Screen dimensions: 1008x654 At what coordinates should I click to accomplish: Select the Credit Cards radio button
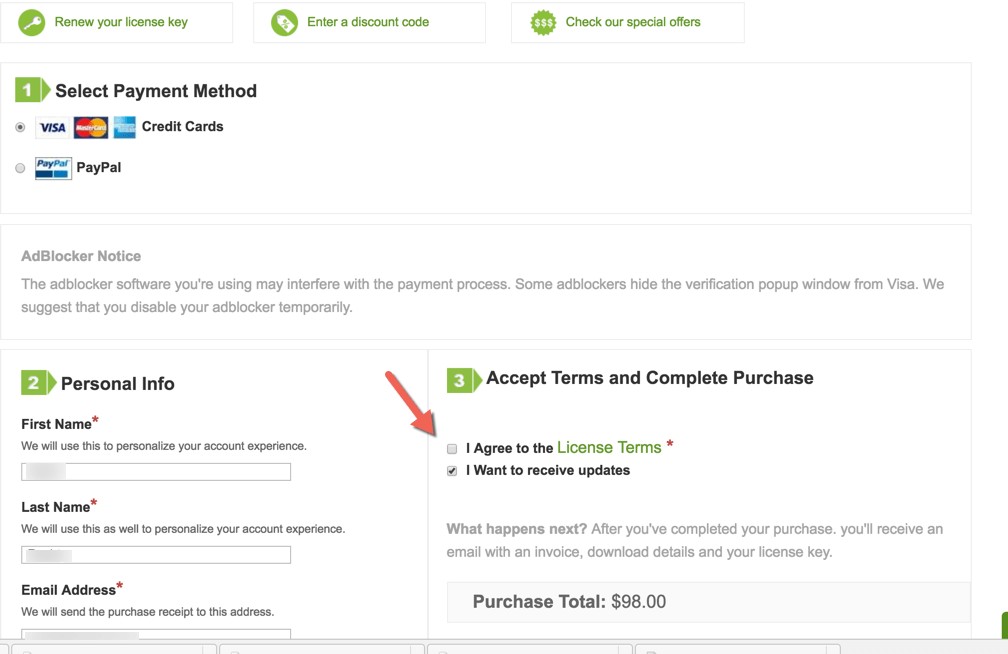click(20, 127)
